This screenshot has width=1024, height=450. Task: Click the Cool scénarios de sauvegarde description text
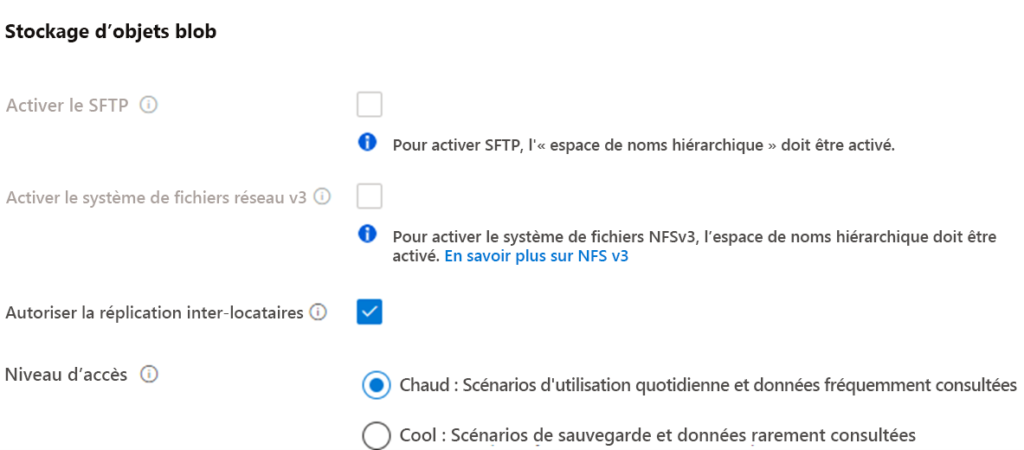(657, 435)
